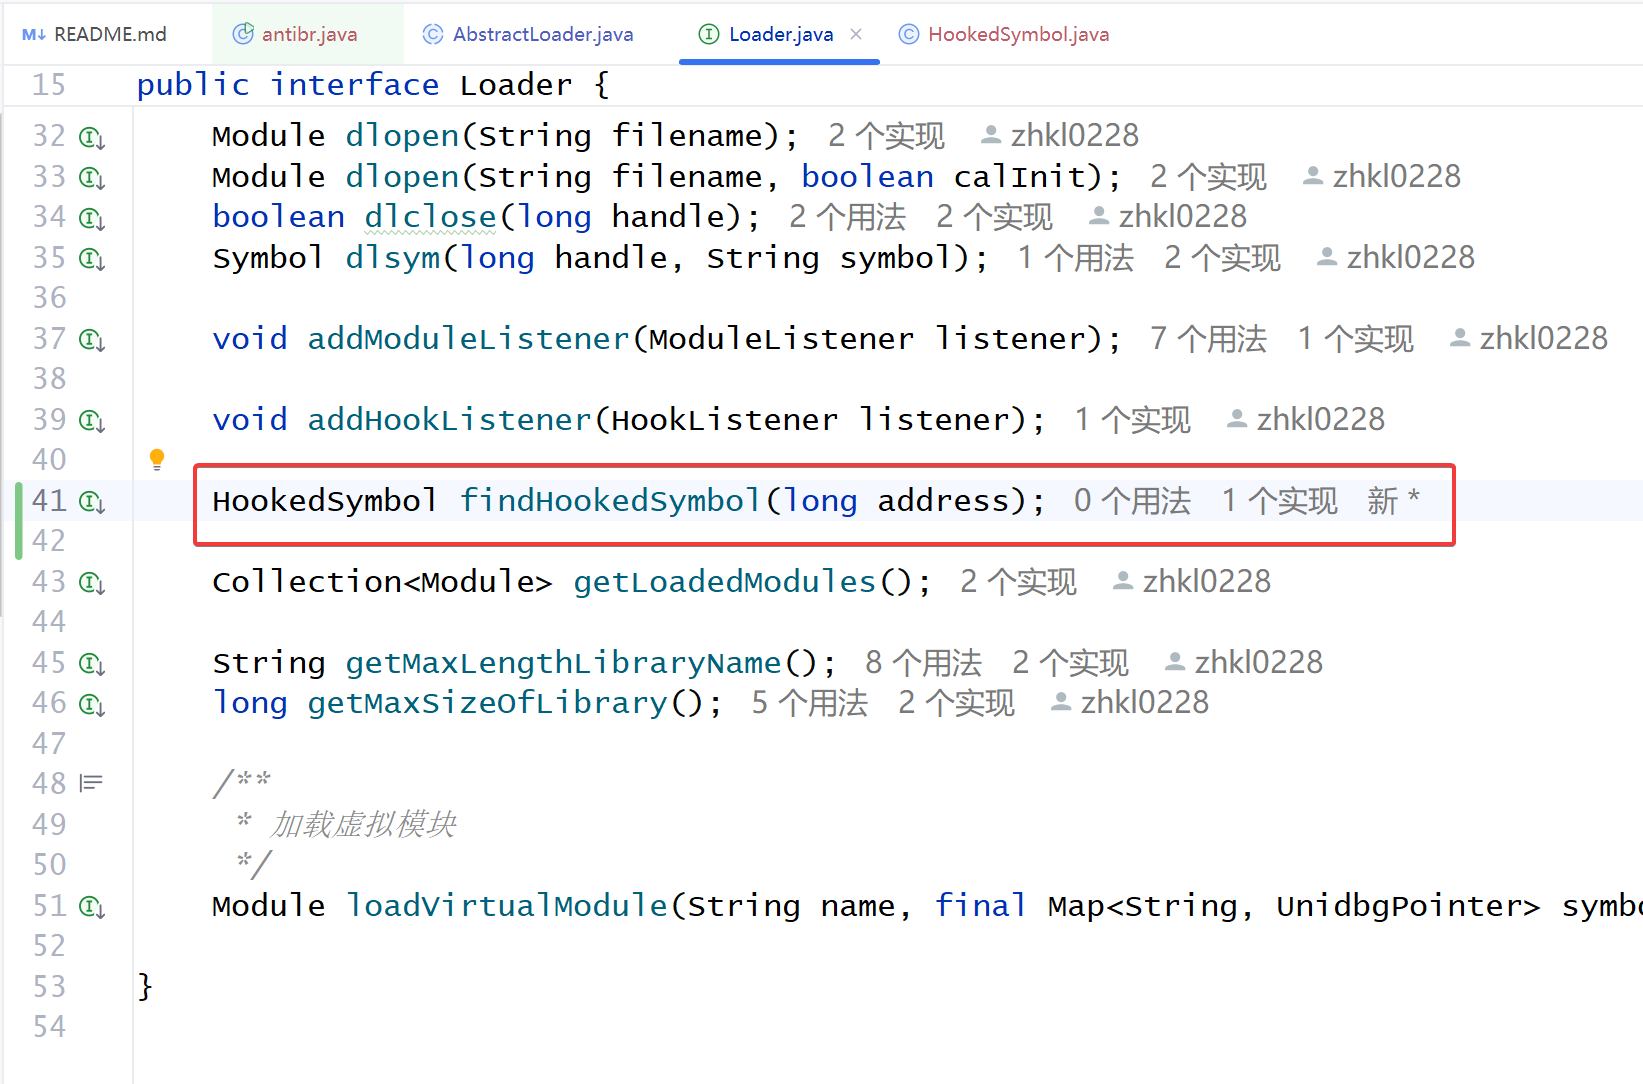
Task: Click author zhkl0228 hint beside getLoadedModules
Action: 1192,582
